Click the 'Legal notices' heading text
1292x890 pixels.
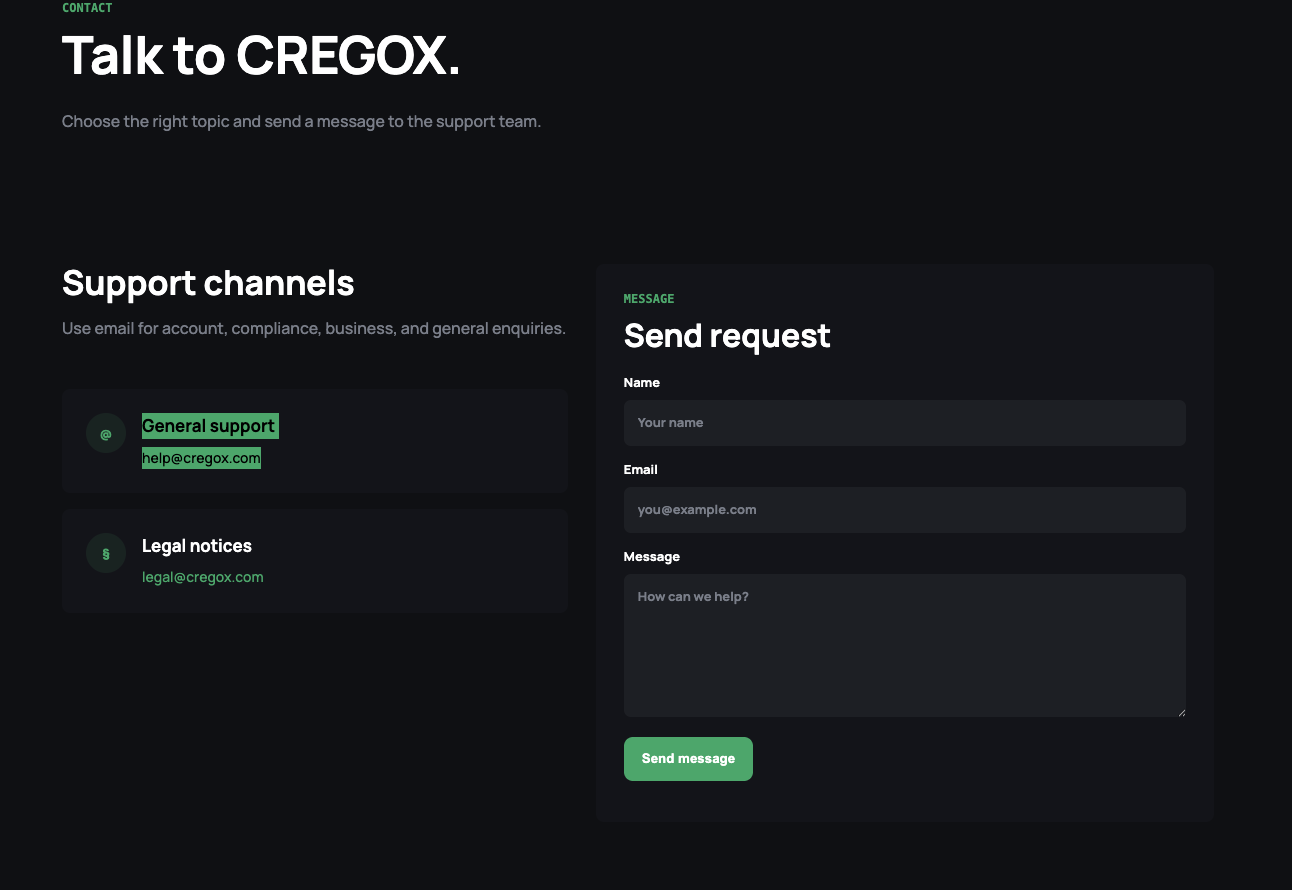coord(197,546)
